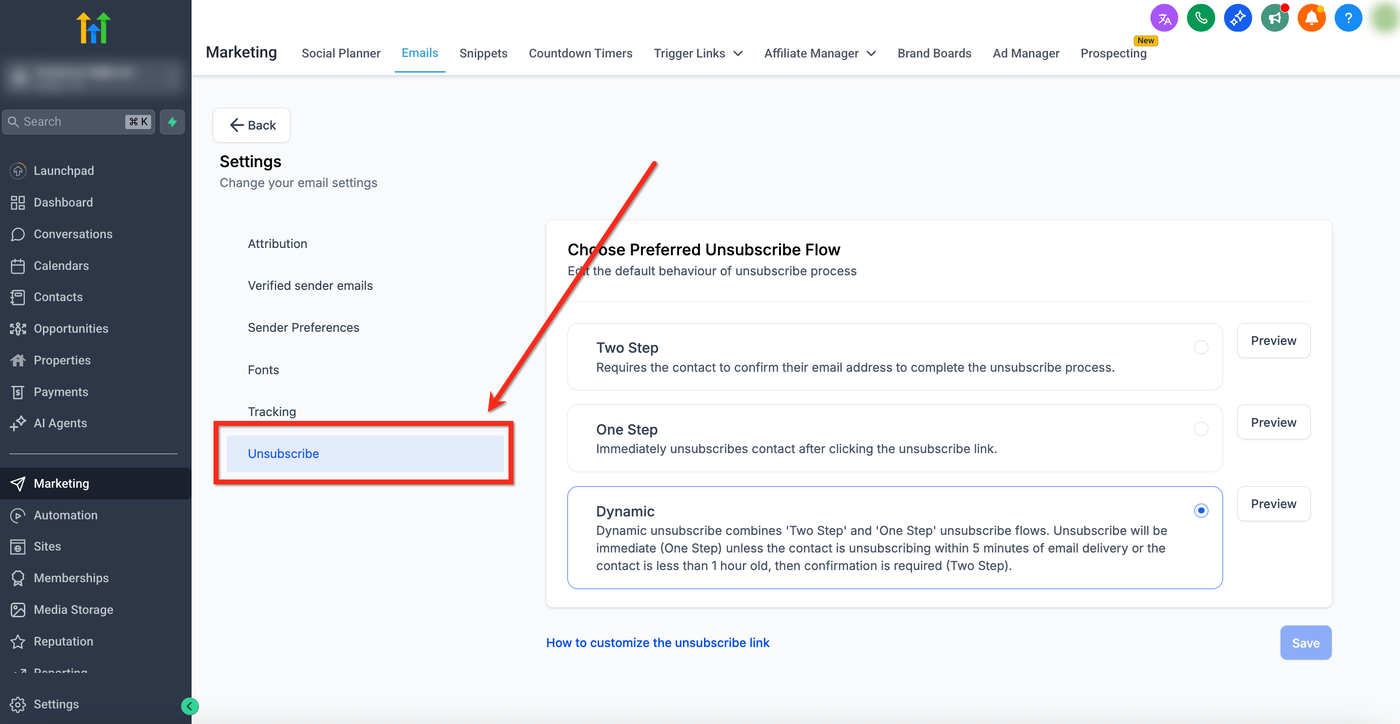The height and width of the screenshot is (724, 1400).
Task: Click the Dashboard grid icon in sidebar
Action: (18, 202)
